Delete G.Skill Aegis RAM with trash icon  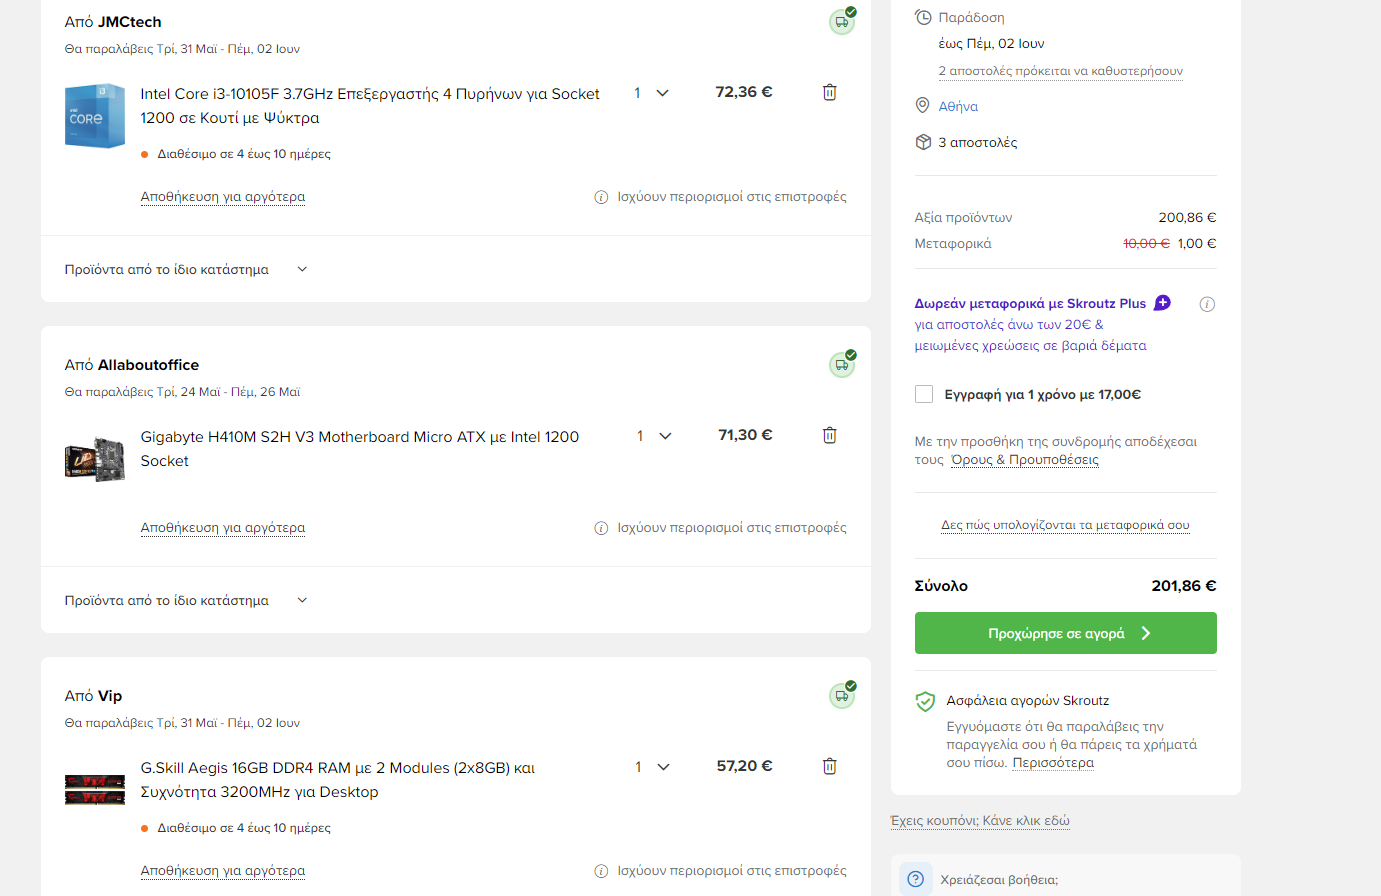coord(829,766)
